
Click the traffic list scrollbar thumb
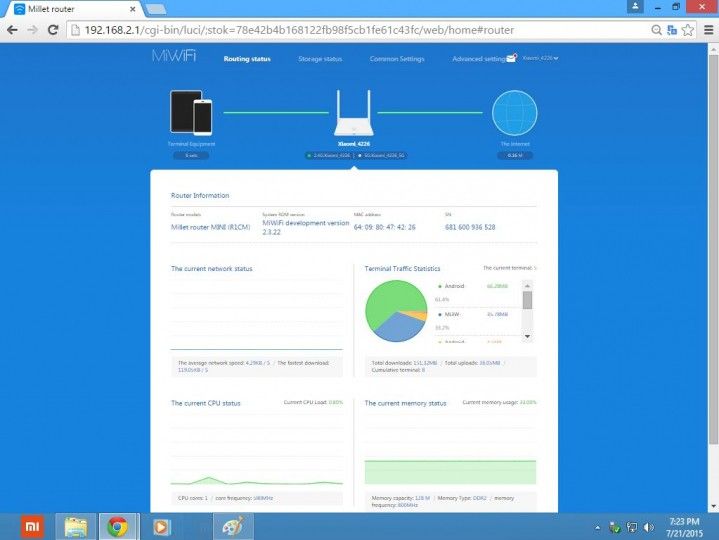click(527, 300)
